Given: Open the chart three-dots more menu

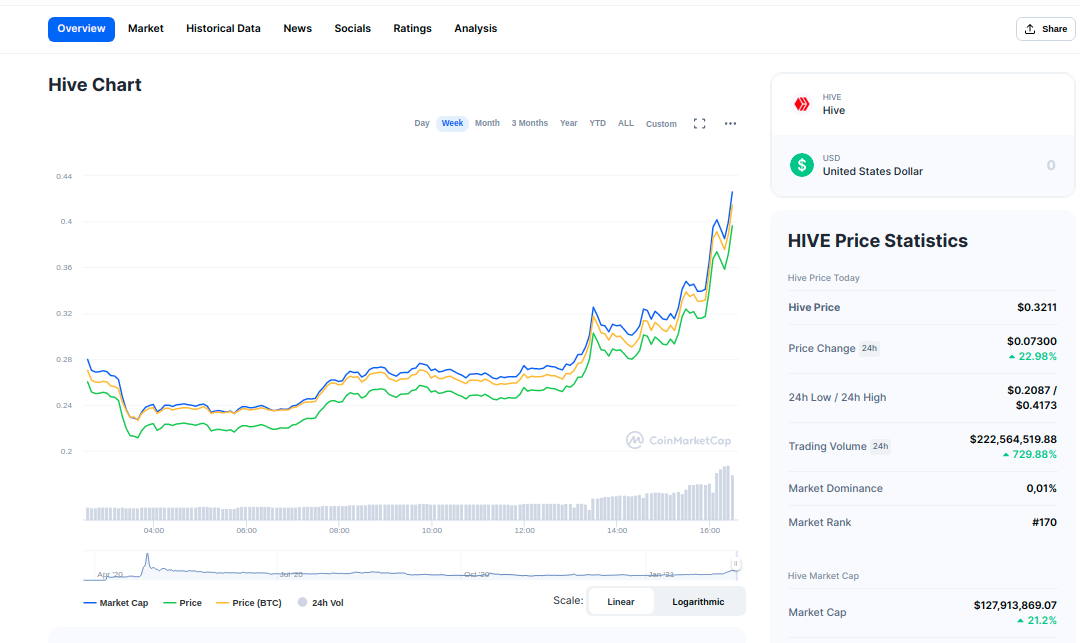Looking at the screenshot, I should (x=730, y=123).
